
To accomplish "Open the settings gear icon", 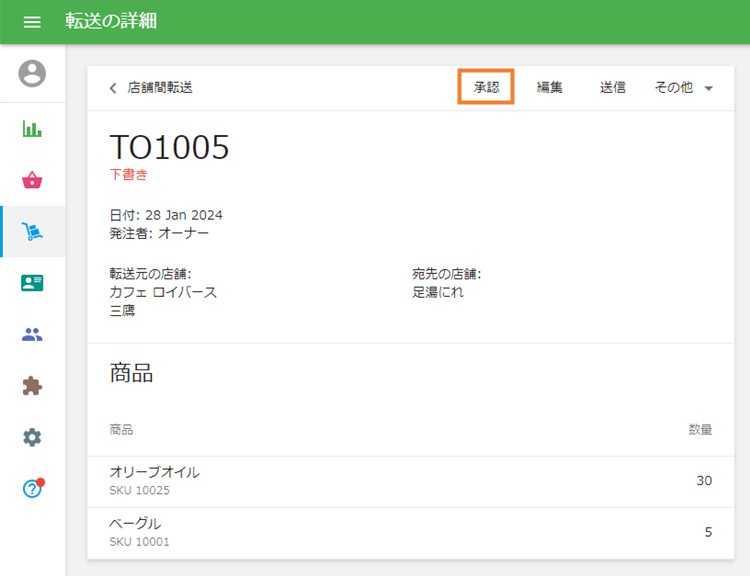I will tap(32, 437).
